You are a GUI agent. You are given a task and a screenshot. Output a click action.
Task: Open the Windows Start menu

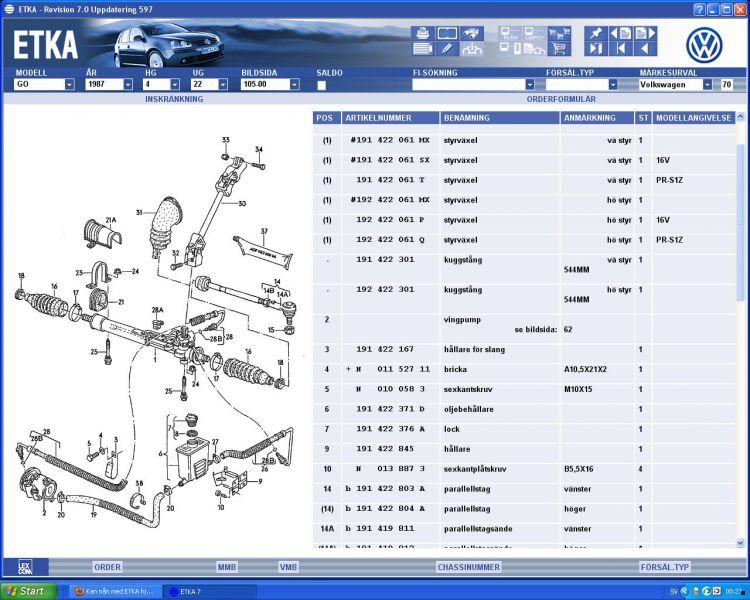coord(28,591)
